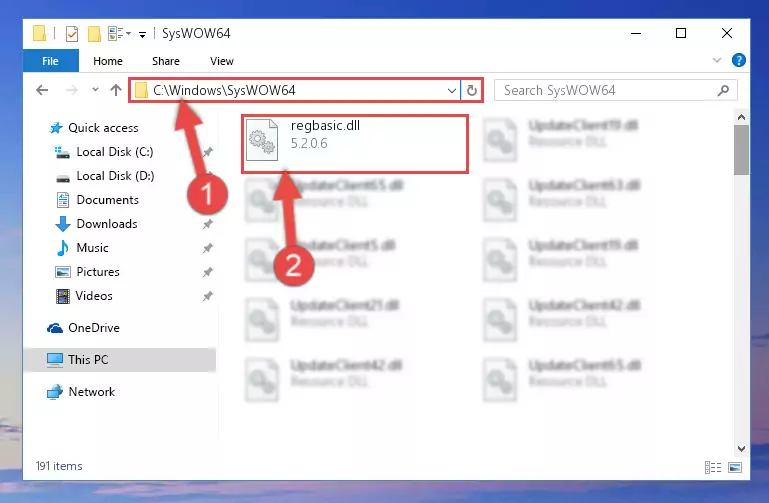Viewport: 769px width, 503px height.
Task: Switch to the Share ribbon tab
Action: pyautogui.click(x=166, y=61)
